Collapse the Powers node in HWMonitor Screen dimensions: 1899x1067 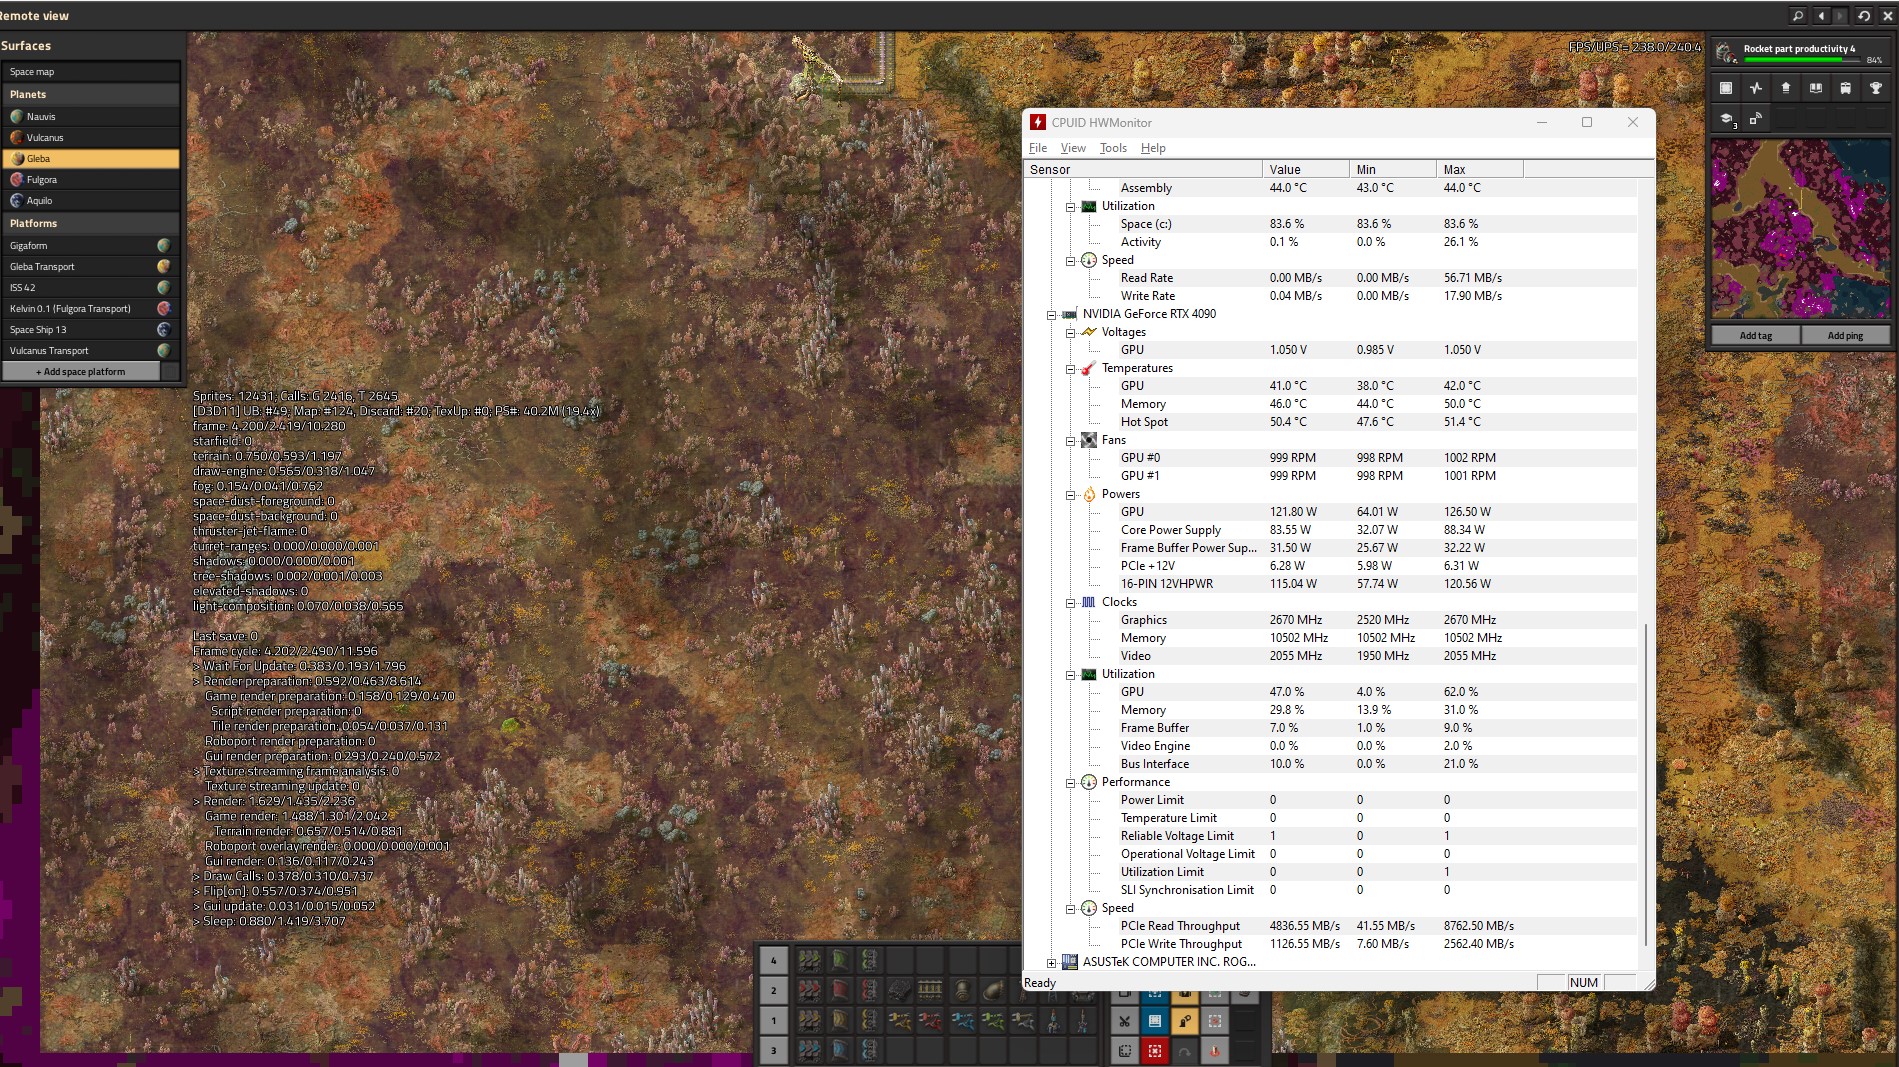pos(1070,495)
